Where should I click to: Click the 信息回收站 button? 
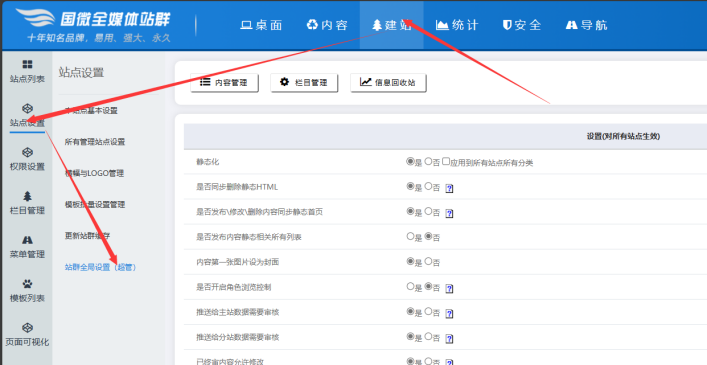[388, 82]
